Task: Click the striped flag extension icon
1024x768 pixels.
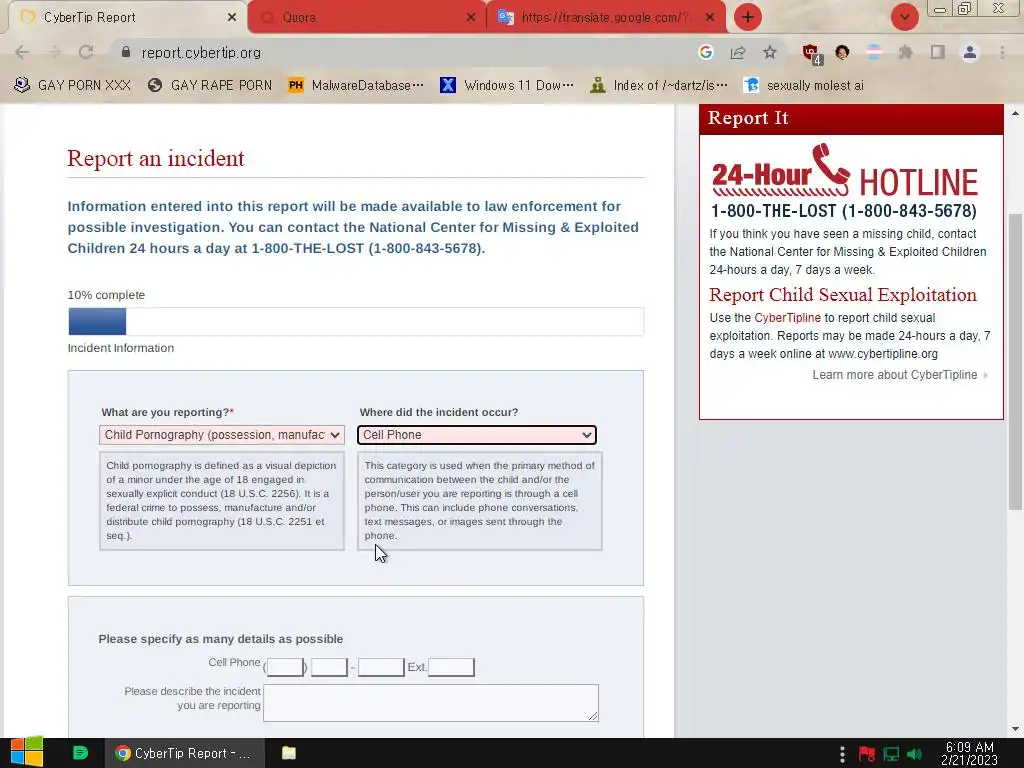Action: click(x=874, y=52)
